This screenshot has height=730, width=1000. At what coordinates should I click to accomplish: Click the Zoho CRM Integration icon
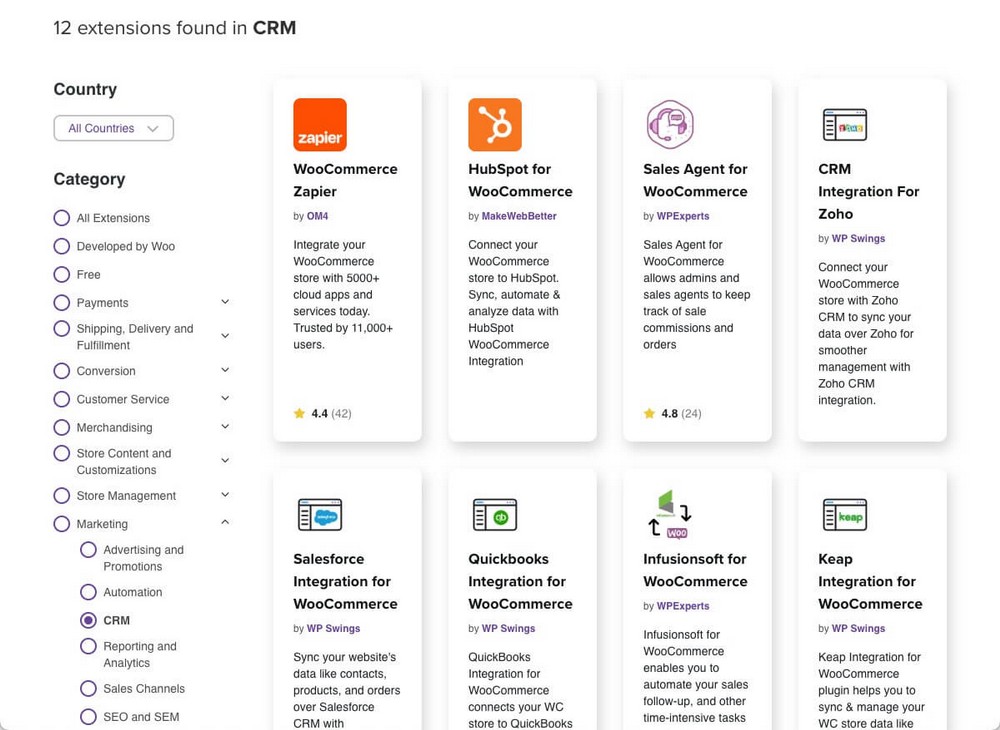(844, 124)
